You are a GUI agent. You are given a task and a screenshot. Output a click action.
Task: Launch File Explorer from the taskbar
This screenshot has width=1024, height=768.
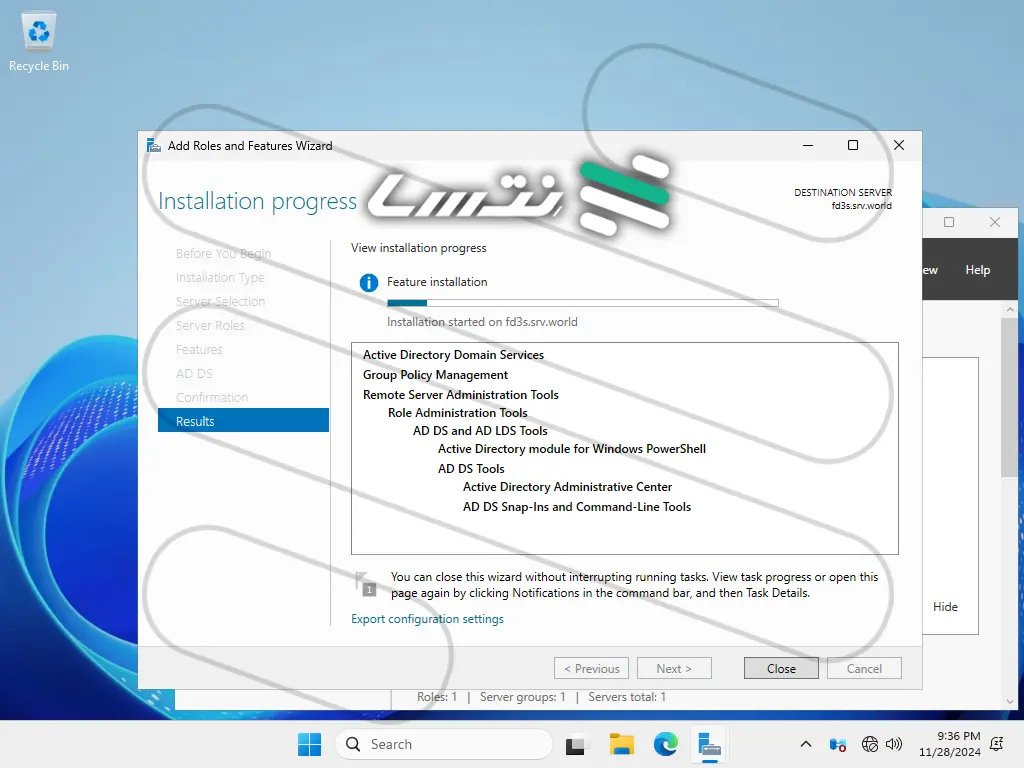tap(622, 744)
